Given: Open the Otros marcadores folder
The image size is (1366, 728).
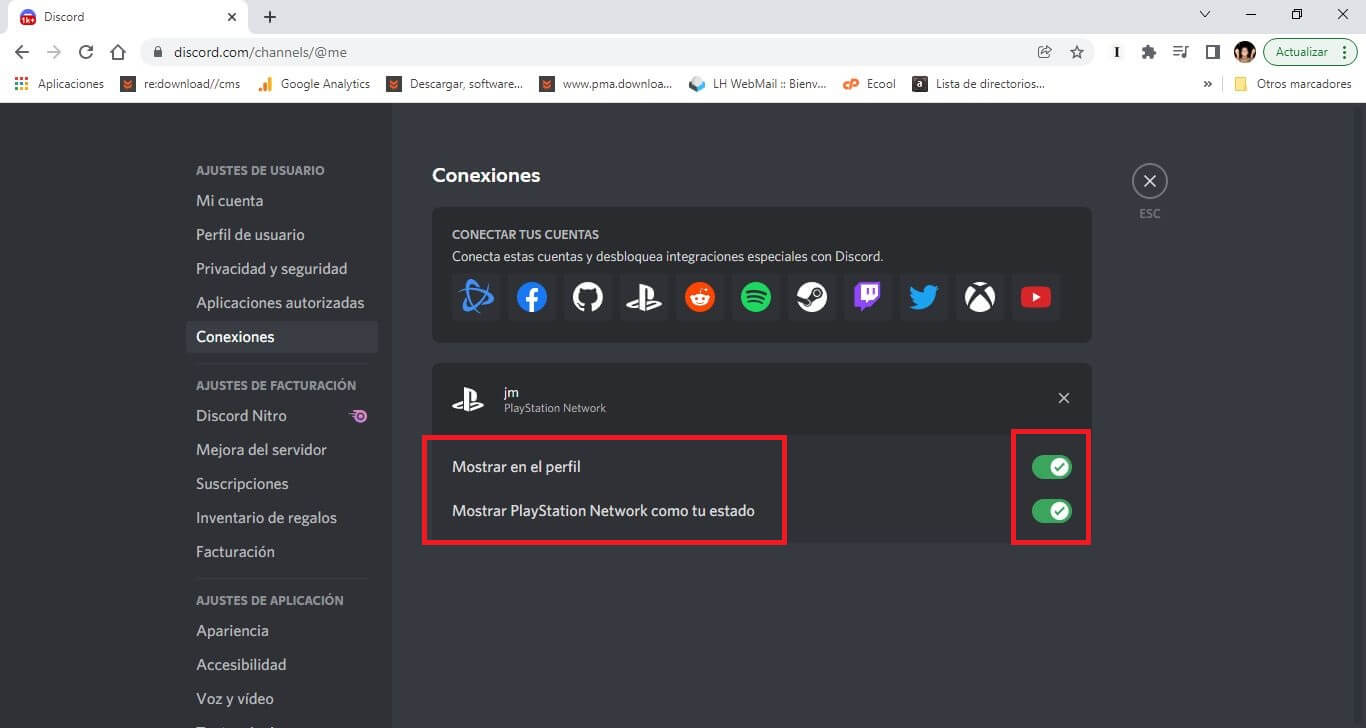Looking at the screenshot, I should click(x=1293, y=84).
